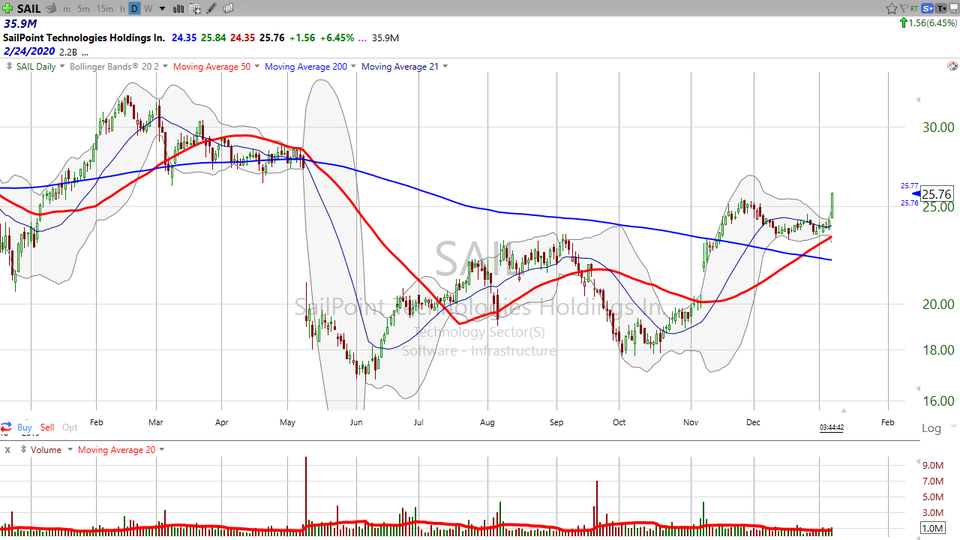Open the timeframe dropdown arrow
This screenshot has width=960, height=540.
click(x=162, y=9)
